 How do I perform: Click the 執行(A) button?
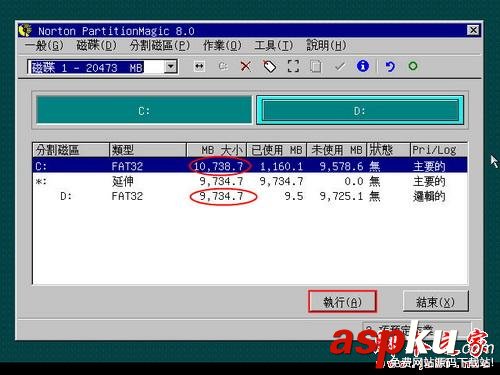pyautogui.click(x=342, y=302)
